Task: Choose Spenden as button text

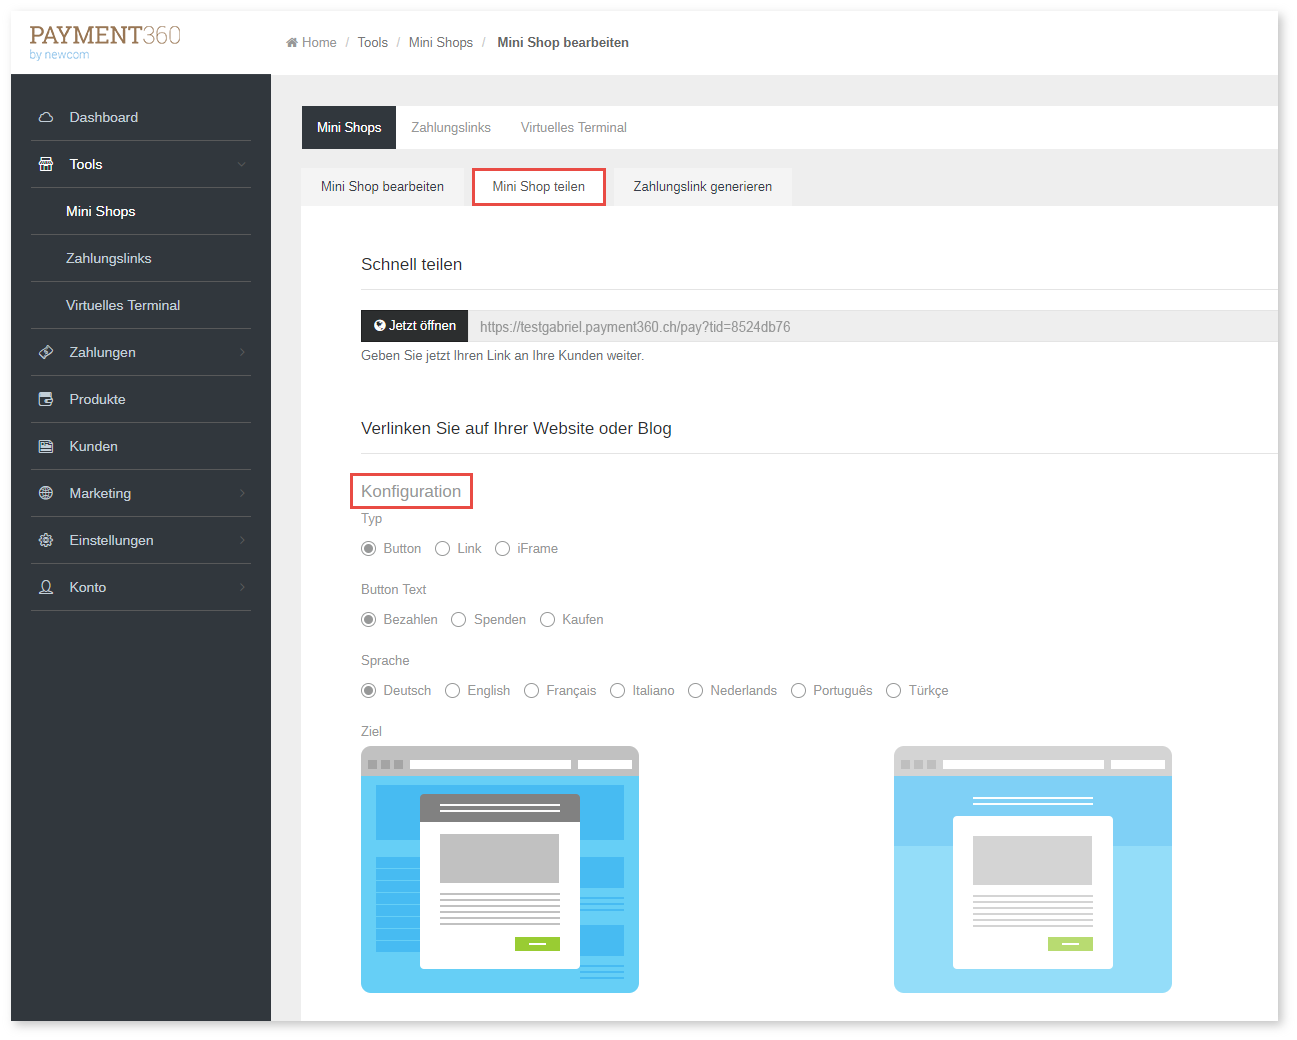Action: pyautogui.click(x=459, y=620)
